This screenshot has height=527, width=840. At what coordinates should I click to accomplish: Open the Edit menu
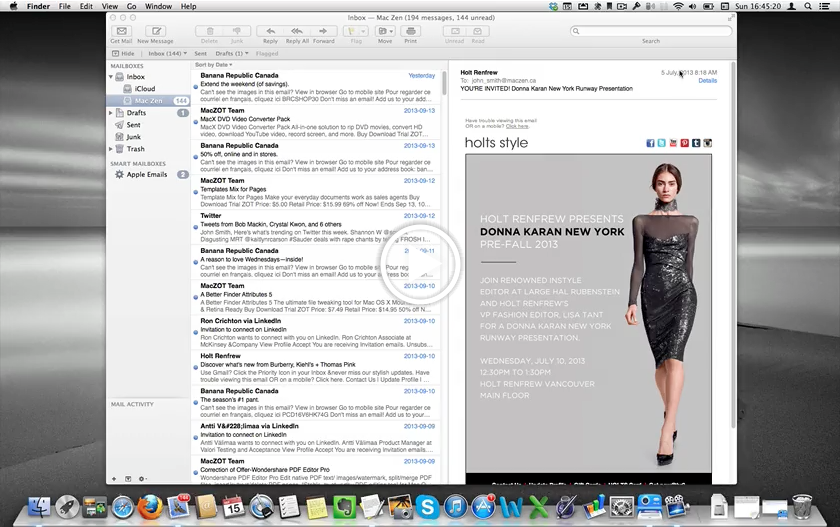[86, 6]
